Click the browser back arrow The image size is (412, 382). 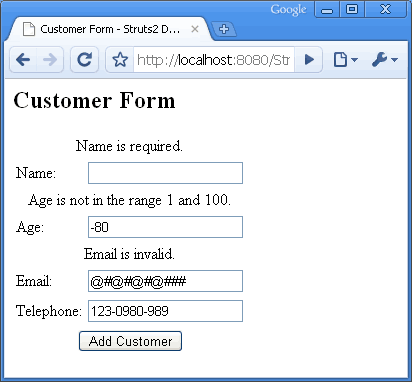(x=23, y=60)
